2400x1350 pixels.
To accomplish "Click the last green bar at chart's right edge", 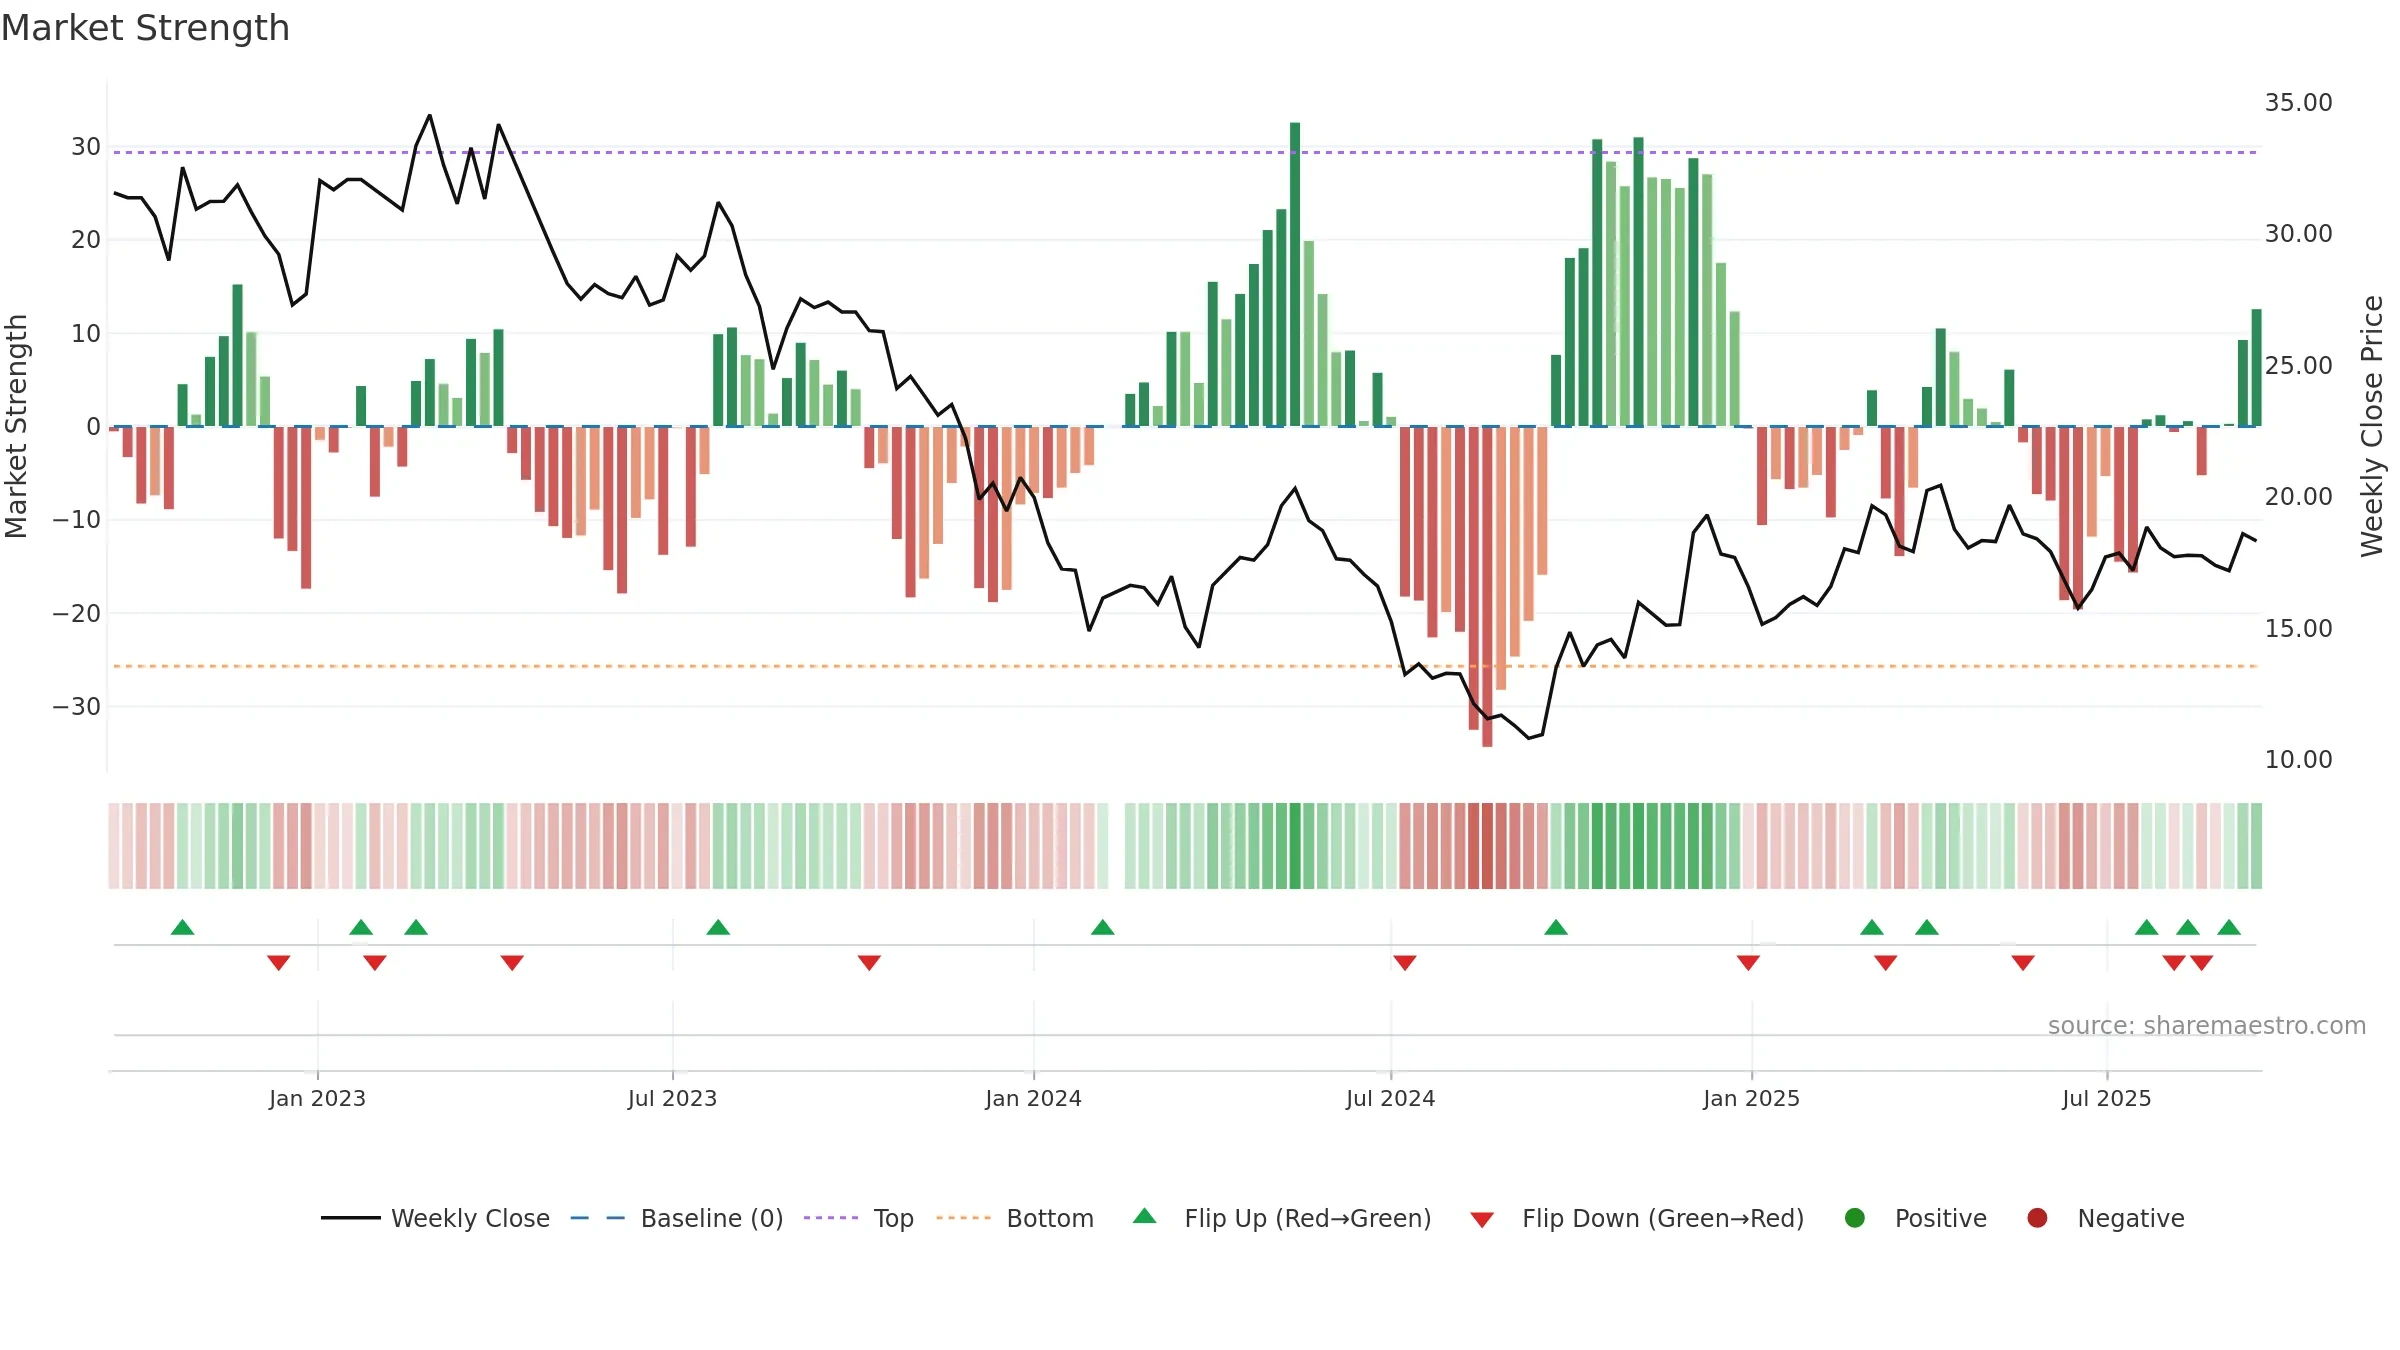I will 2256,368.
